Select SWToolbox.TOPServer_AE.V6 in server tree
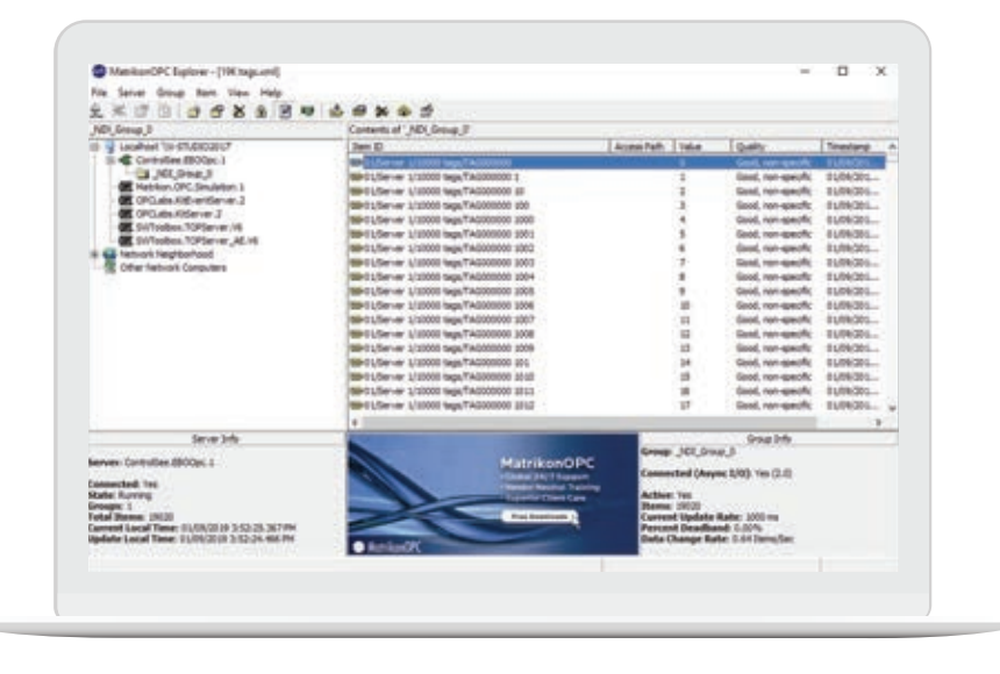The height and width of the screenshot is (674, 1000). pos(197,240)
